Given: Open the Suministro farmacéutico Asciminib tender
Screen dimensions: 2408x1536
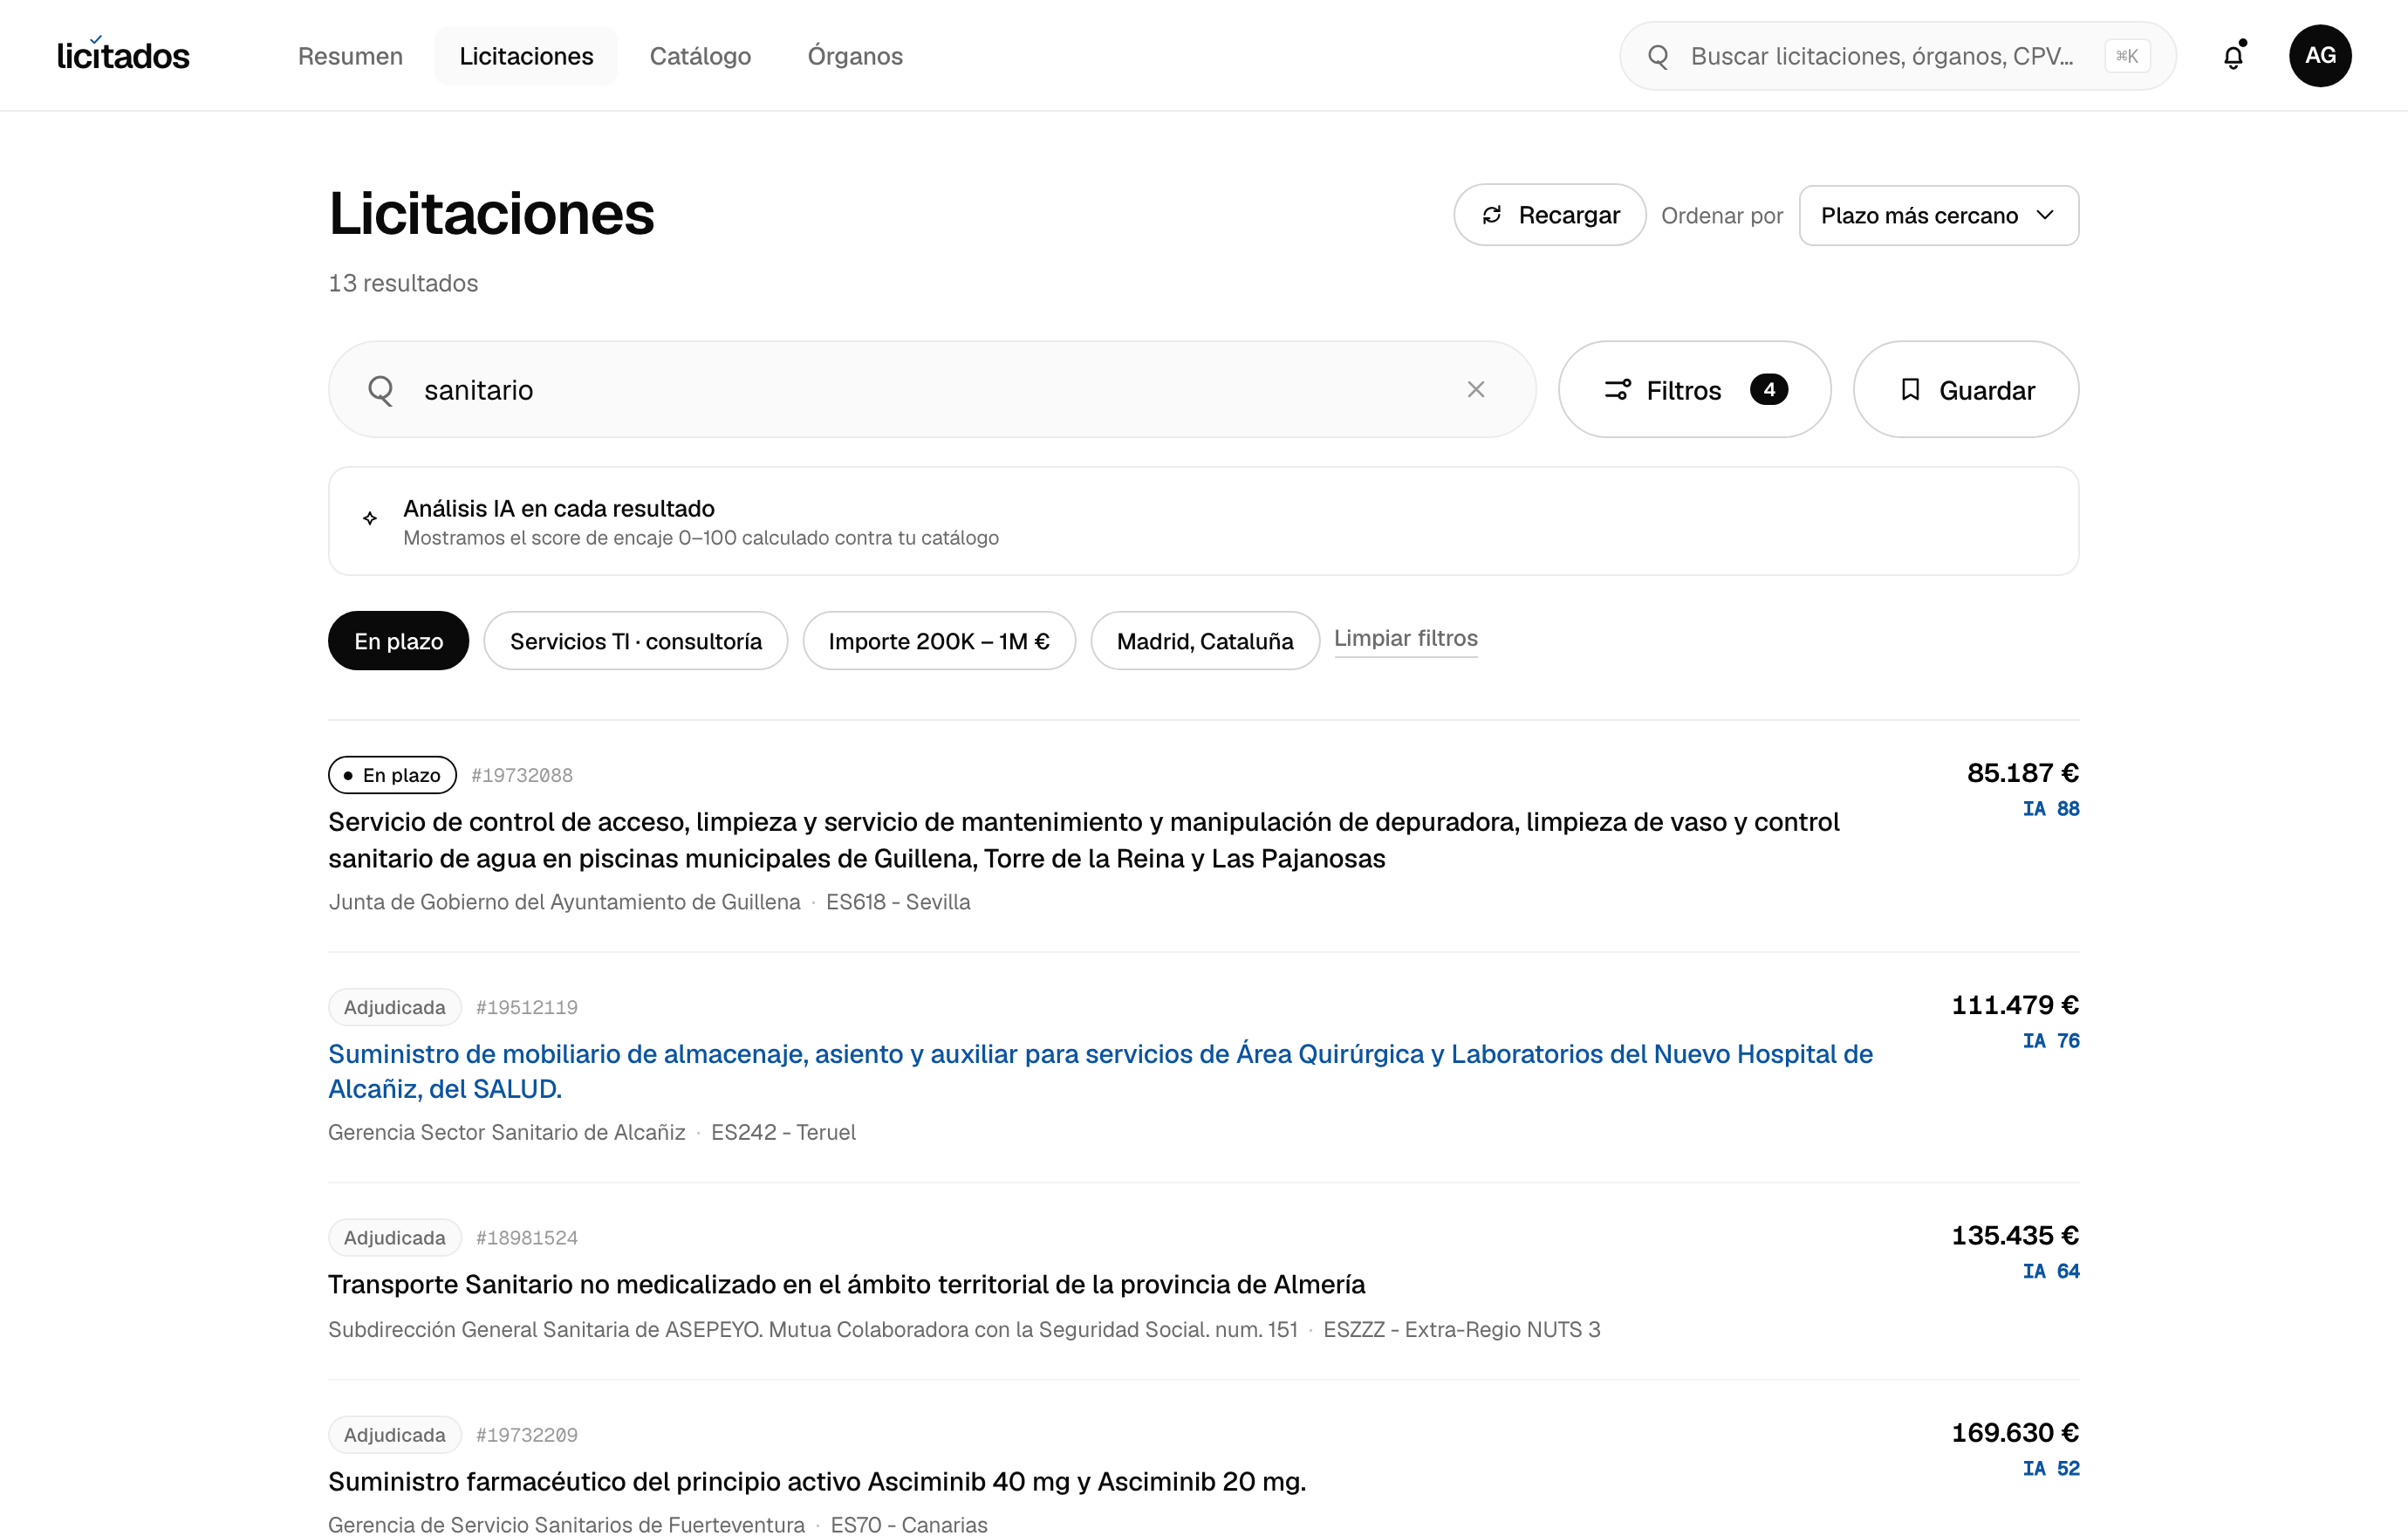Looking at the screenshot, I should click(x=817, y=1481).
